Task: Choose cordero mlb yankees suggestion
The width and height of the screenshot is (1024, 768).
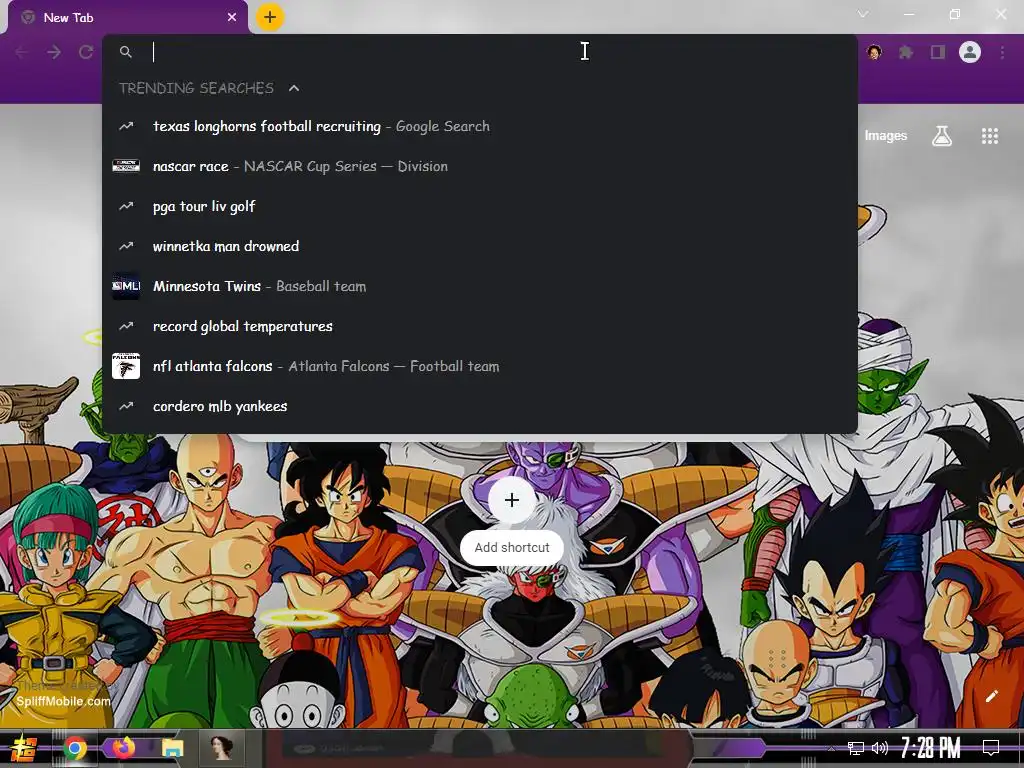Action: click(x=480, y=406)
